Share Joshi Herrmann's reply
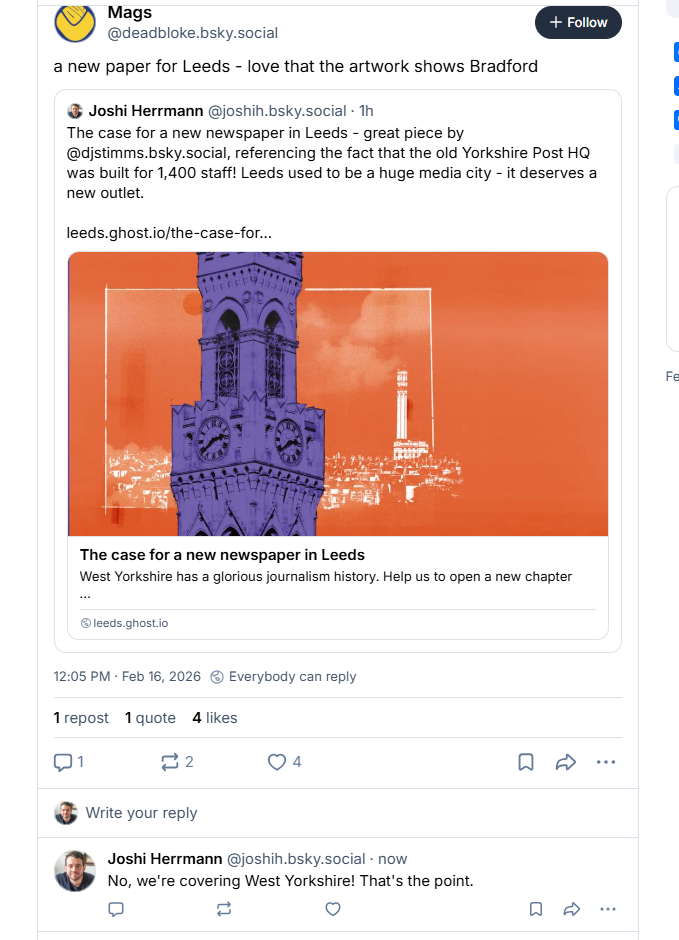The width and height of the screenshot is (679, 940). tap(572, 909)
